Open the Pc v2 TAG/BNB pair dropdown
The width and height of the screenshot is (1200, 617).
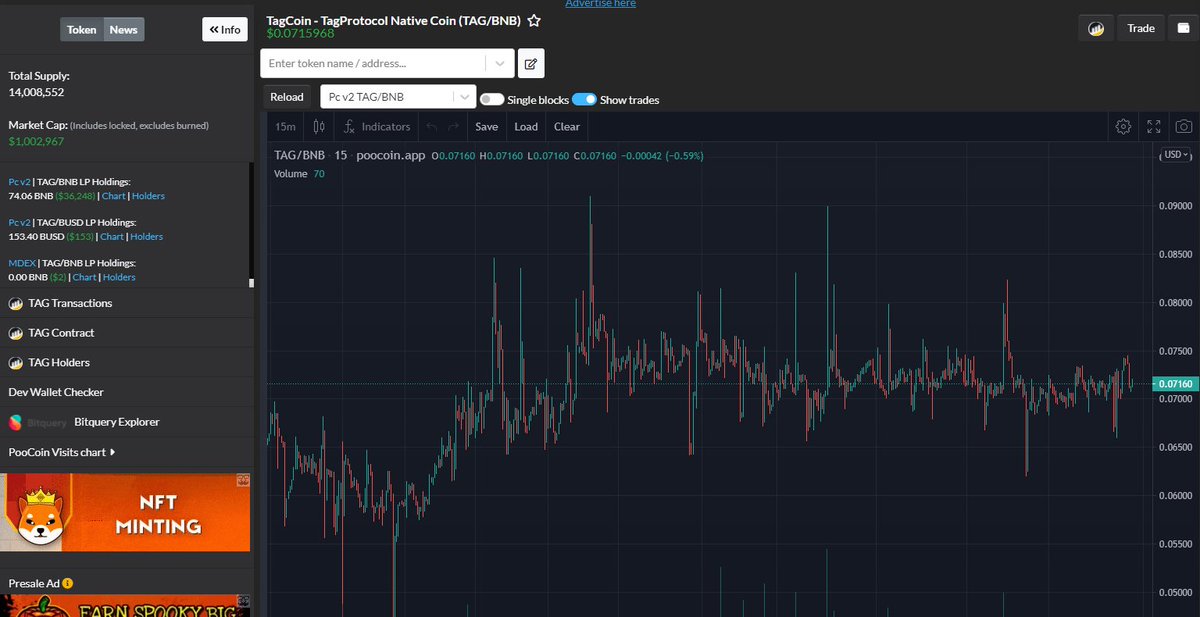(398, 97)
